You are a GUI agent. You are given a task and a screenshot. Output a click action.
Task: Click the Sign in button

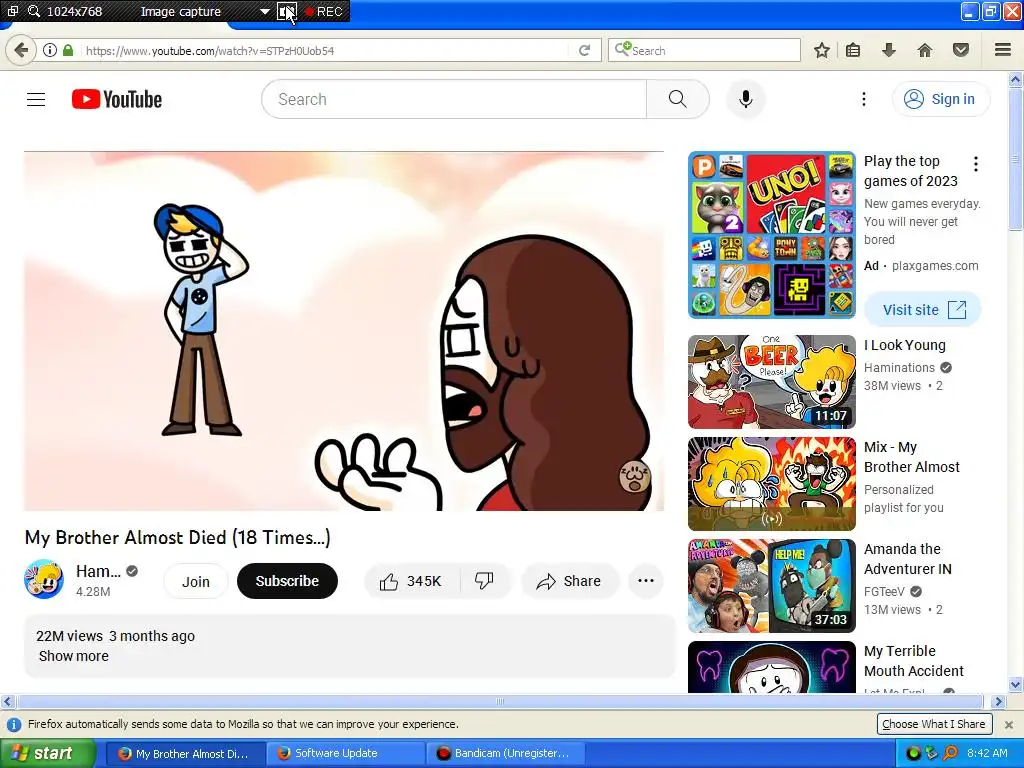[x=940, y=99]
